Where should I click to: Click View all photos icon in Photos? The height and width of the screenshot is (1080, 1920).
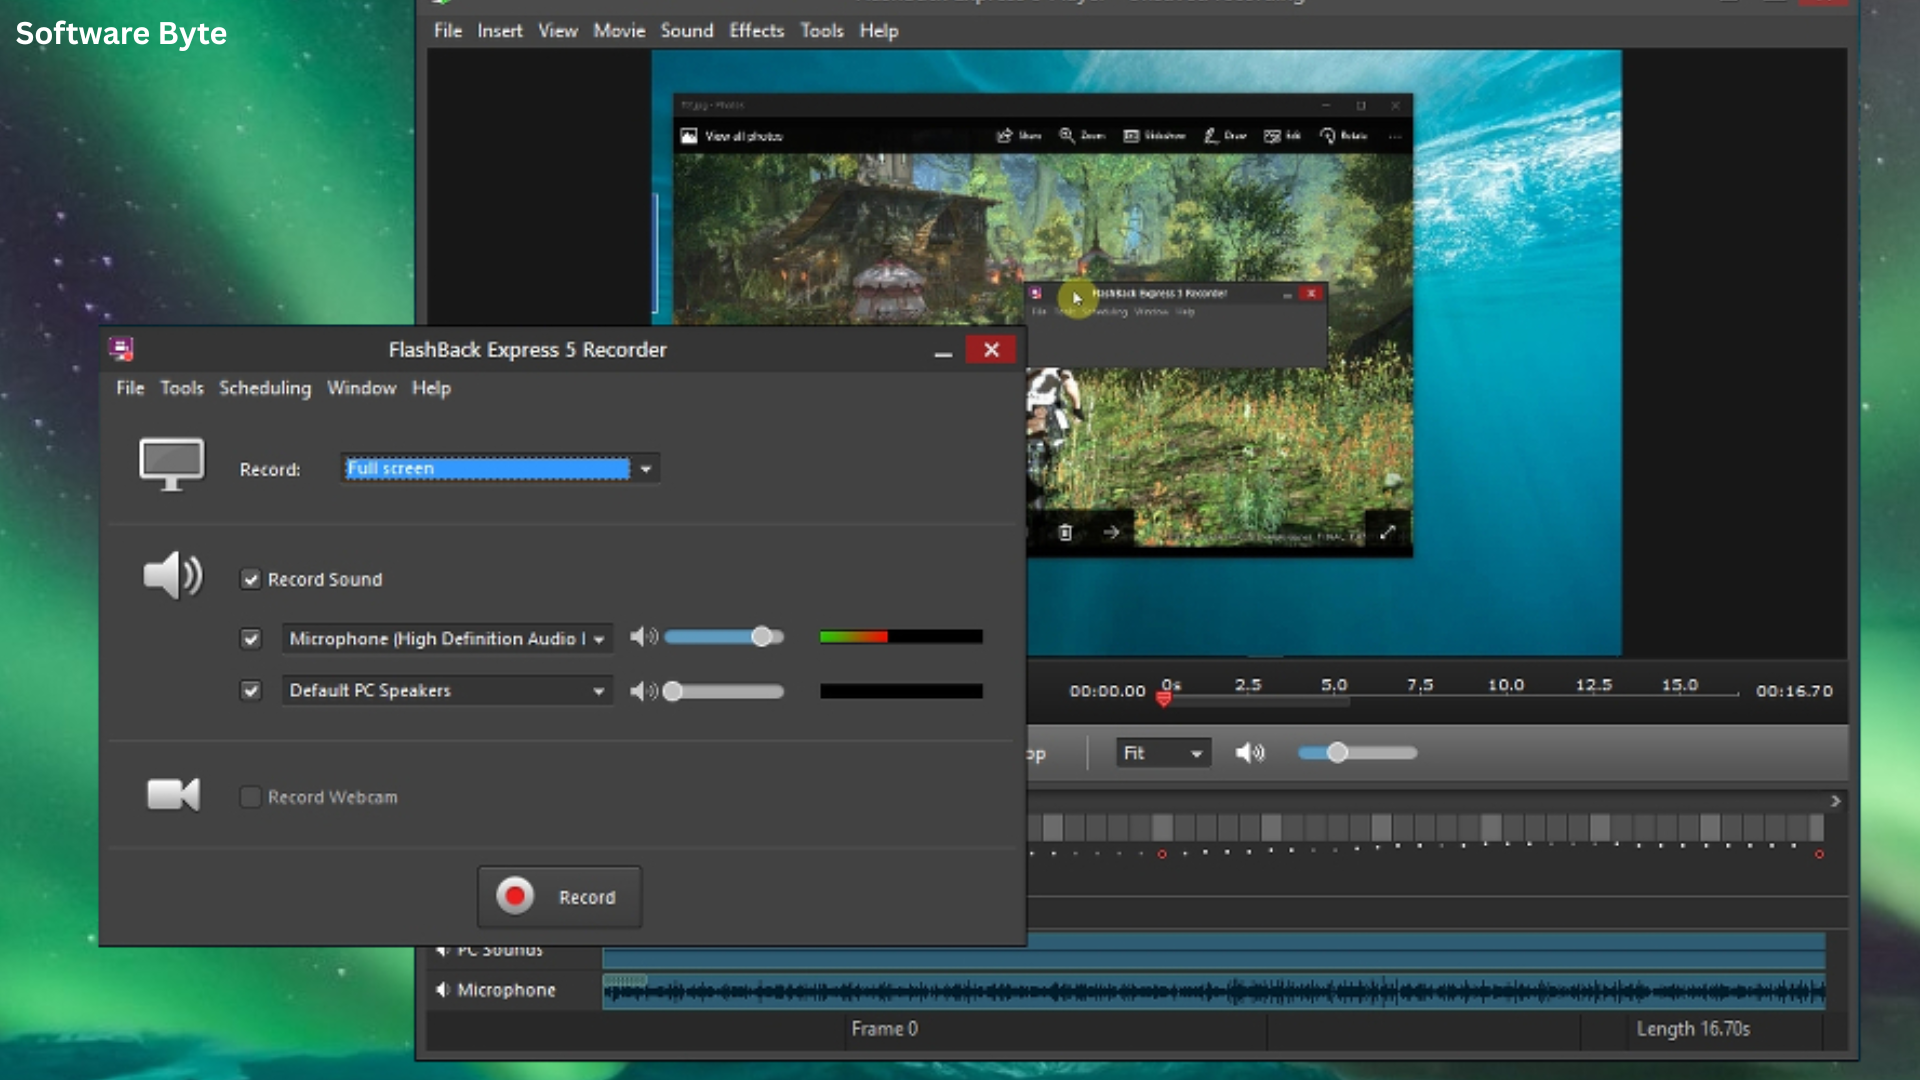(x=689, y=136)
